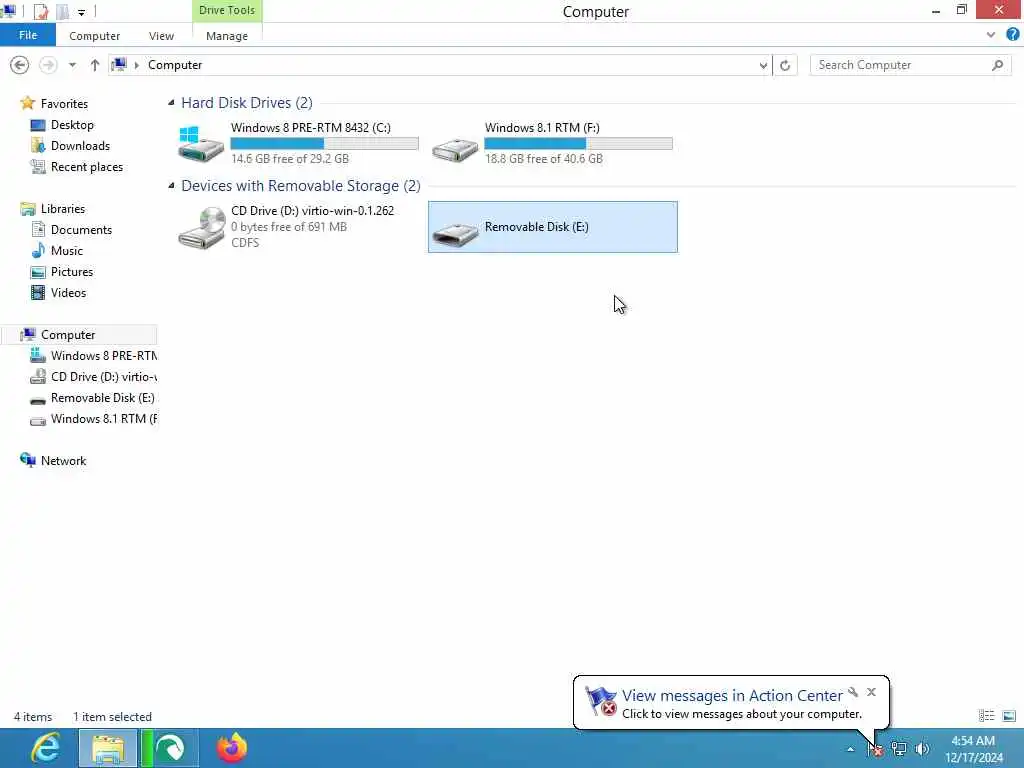Click the search magnifier icon

[x=997, y=65]
